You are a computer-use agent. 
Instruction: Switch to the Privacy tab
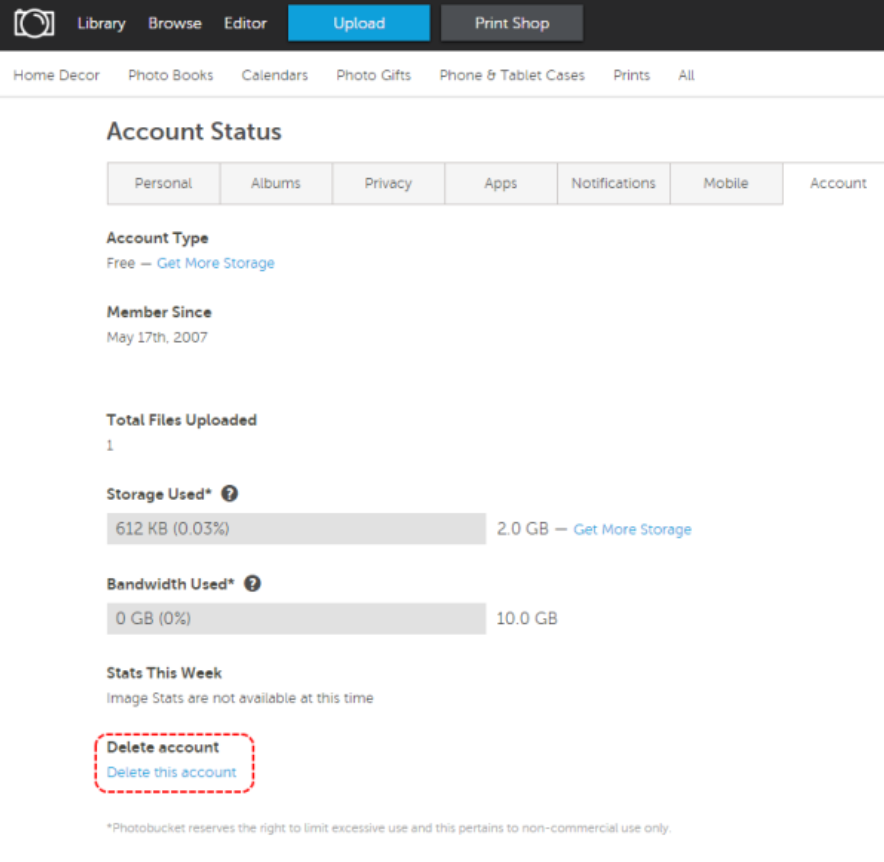pyautogui.click(x=388, y=183)
